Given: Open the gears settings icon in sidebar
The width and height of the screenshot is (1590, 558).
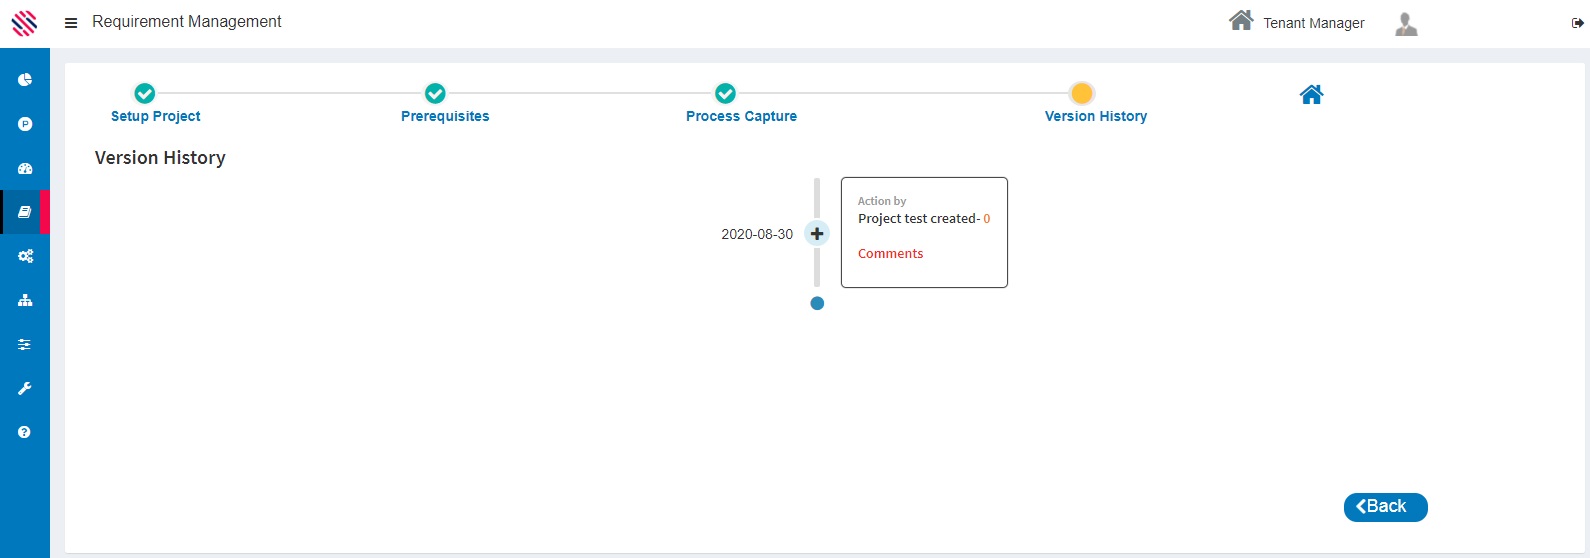Looking at the screenshot, I should coord(25,256).
